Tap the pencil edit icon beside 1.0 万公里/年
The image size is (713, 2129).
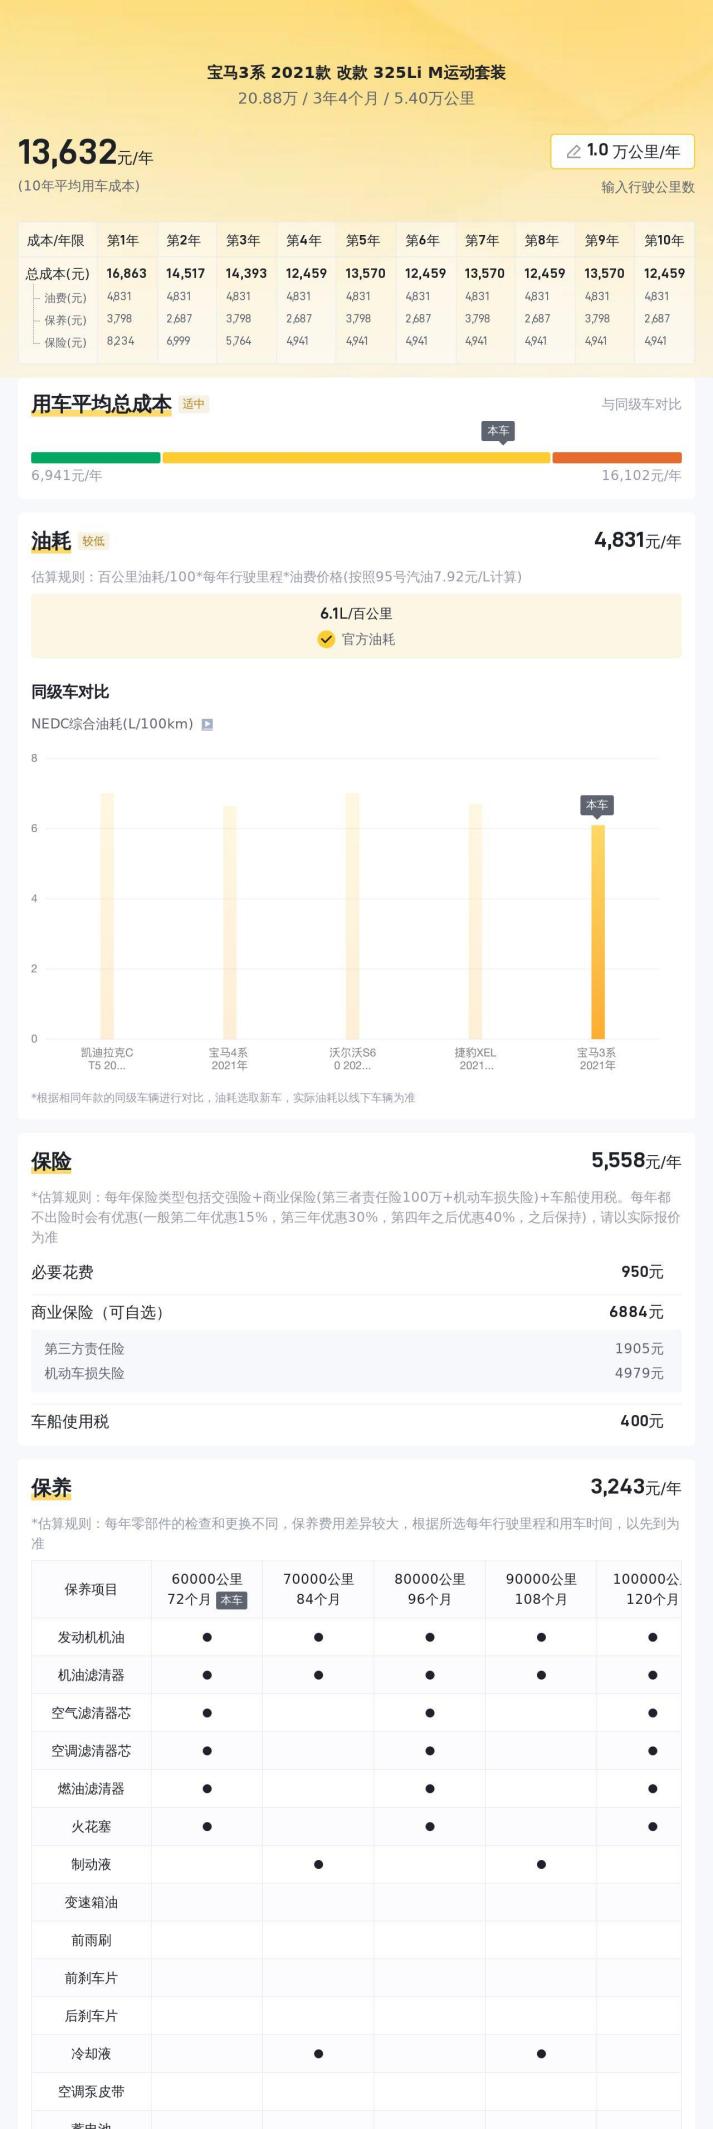click(574, 152)
